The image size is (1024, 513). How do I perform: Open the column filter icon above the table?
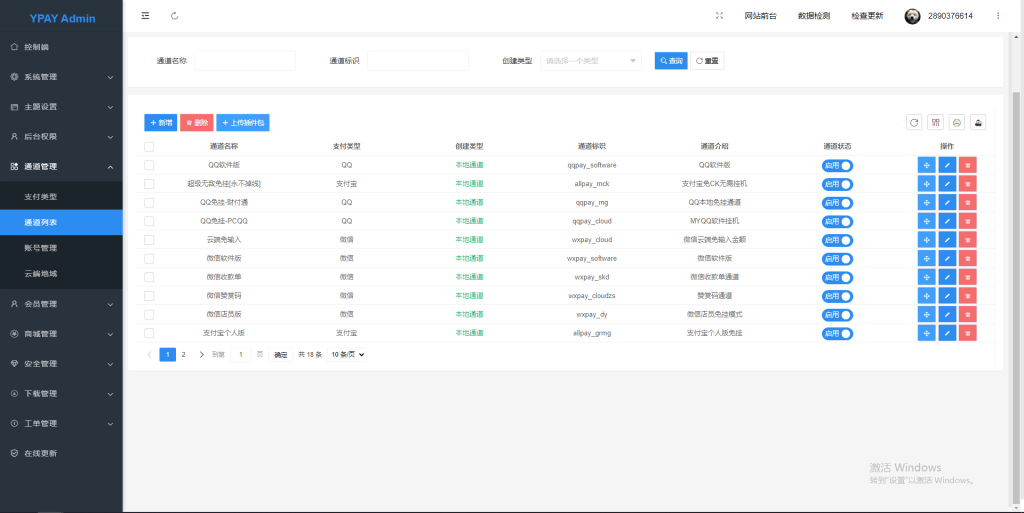tap(936, 122)
